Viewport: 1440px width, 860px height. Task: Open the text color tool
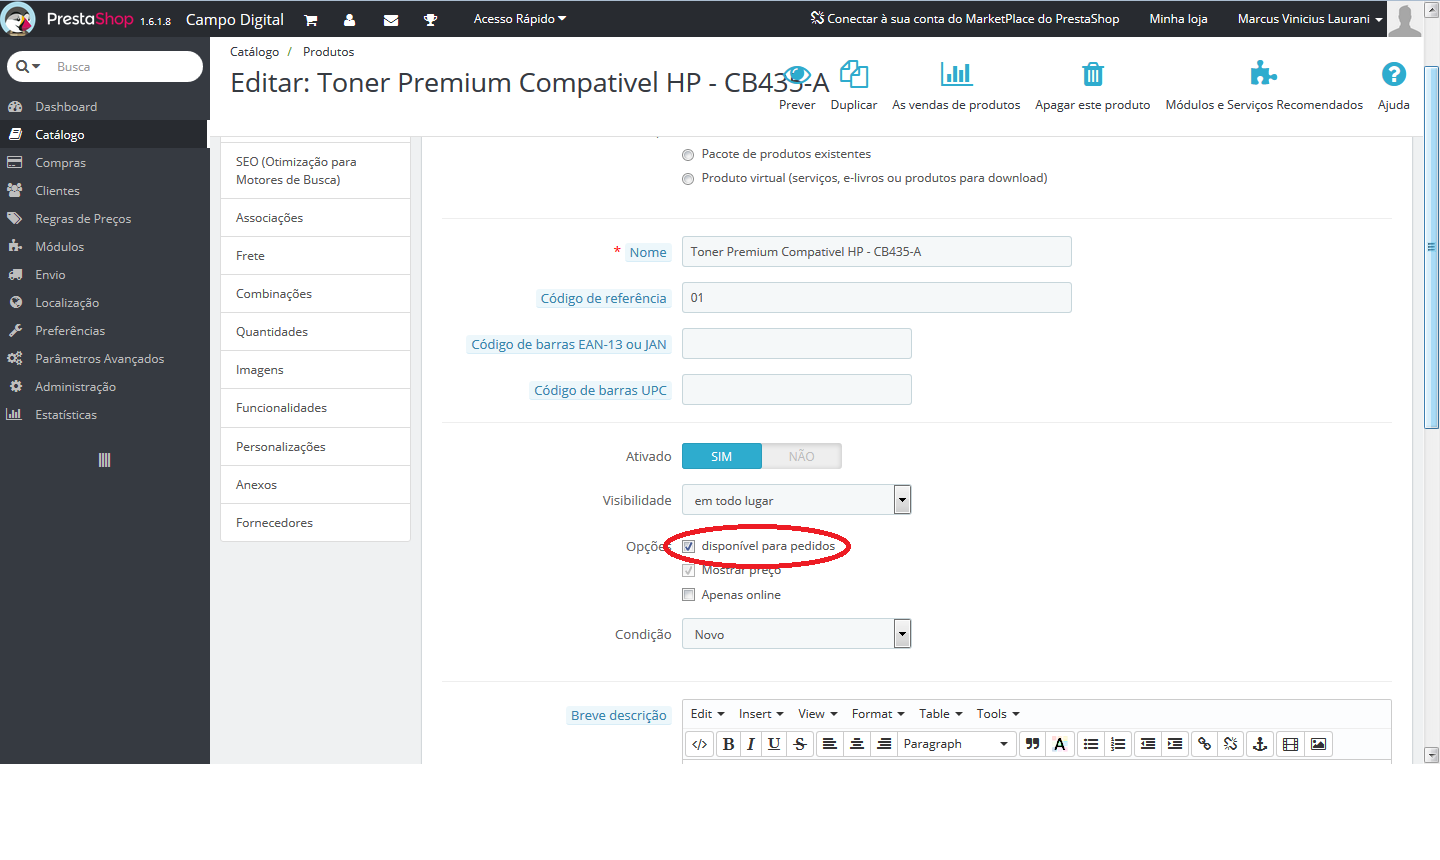click(x=1060, y=744)
